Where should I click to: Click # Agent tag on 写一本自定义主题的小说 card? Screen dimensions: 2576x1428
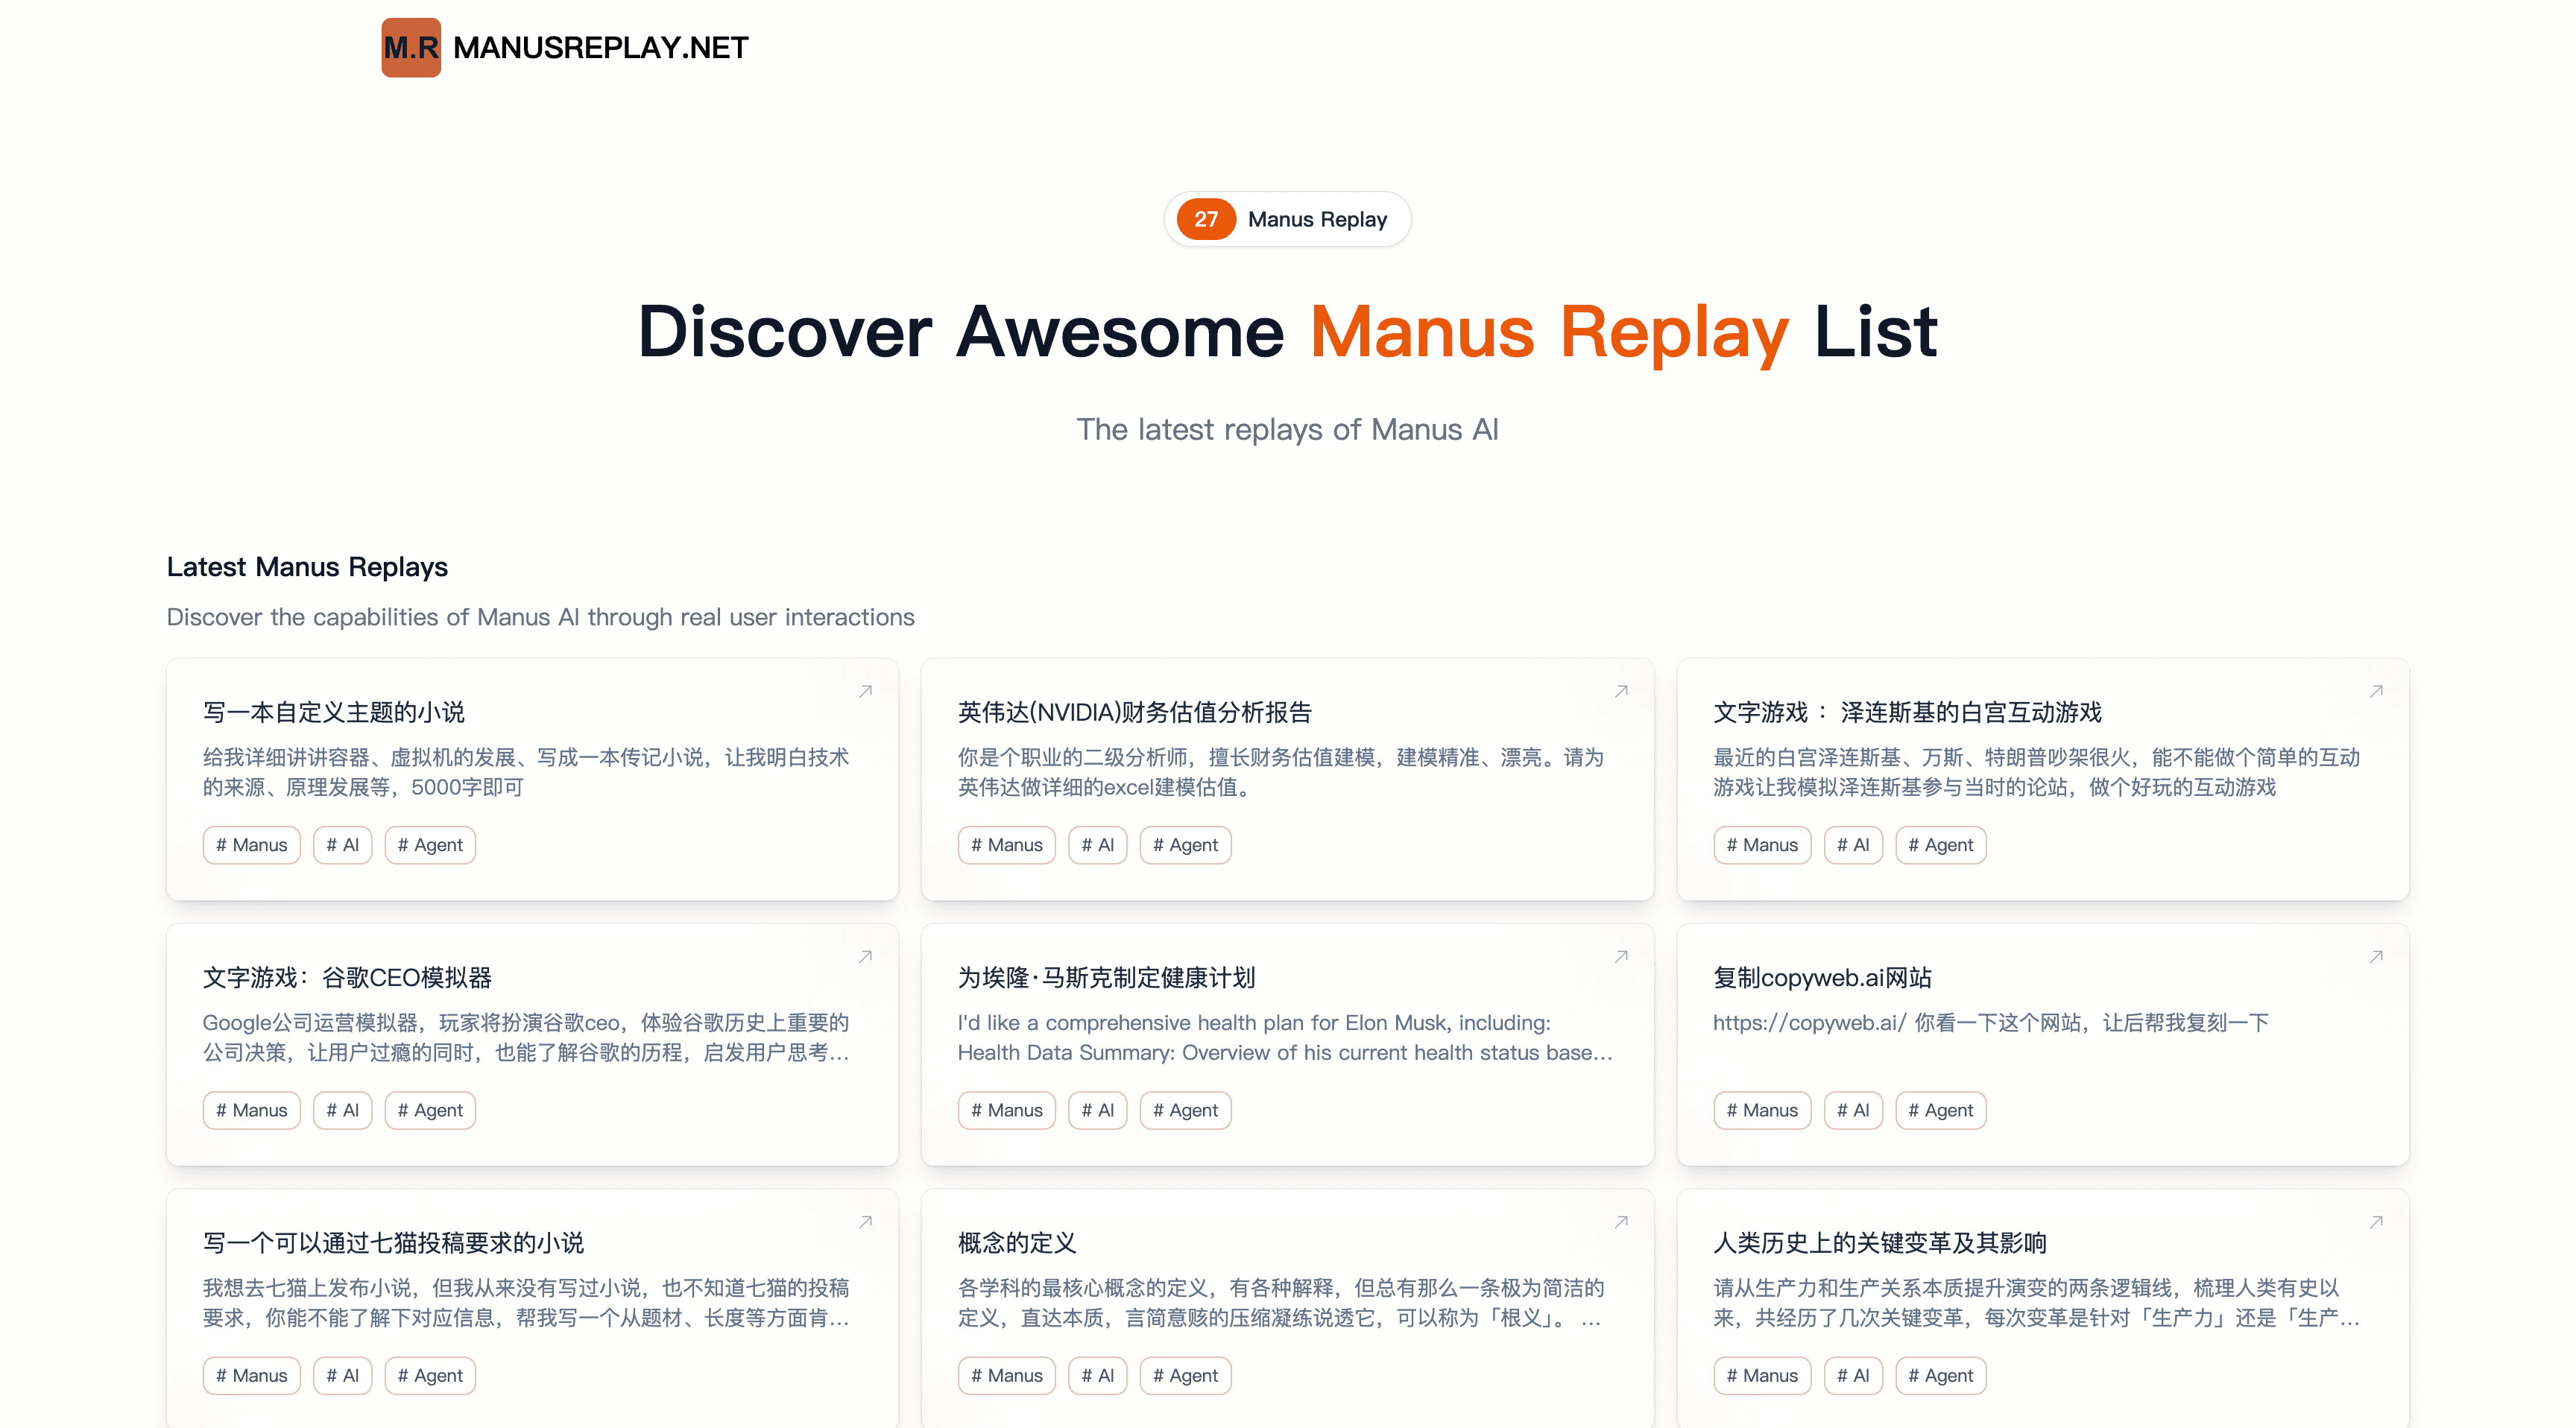[x=430, y=845]
